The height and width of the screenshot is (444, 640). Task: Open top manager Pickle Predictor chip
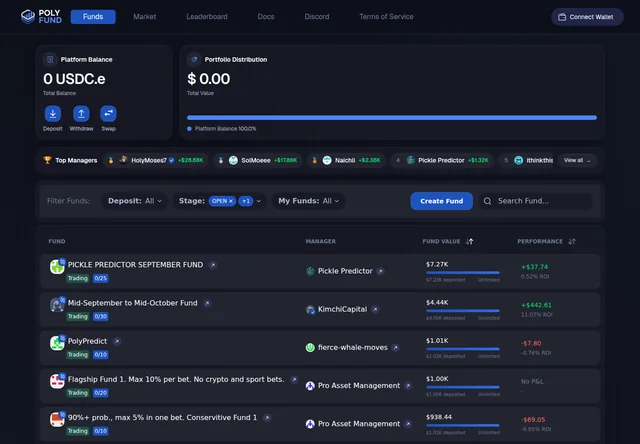(442, 160)
